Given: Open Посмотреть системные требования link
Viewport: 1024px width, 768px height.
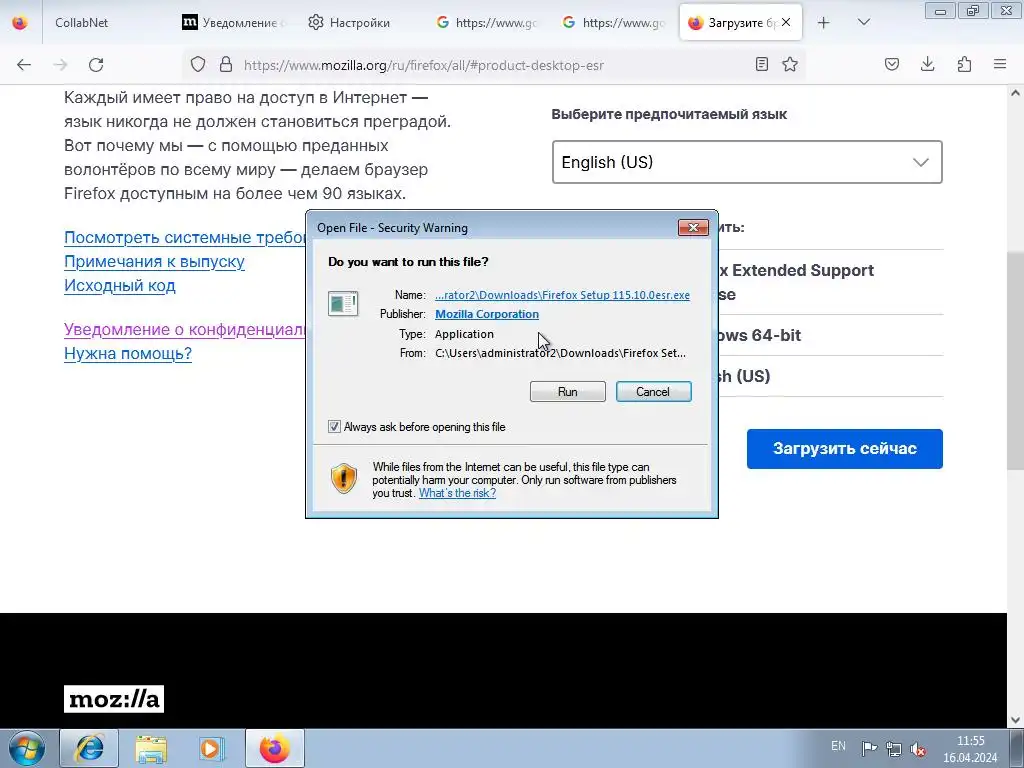Looking at the screenshot, I should [185, 238].
